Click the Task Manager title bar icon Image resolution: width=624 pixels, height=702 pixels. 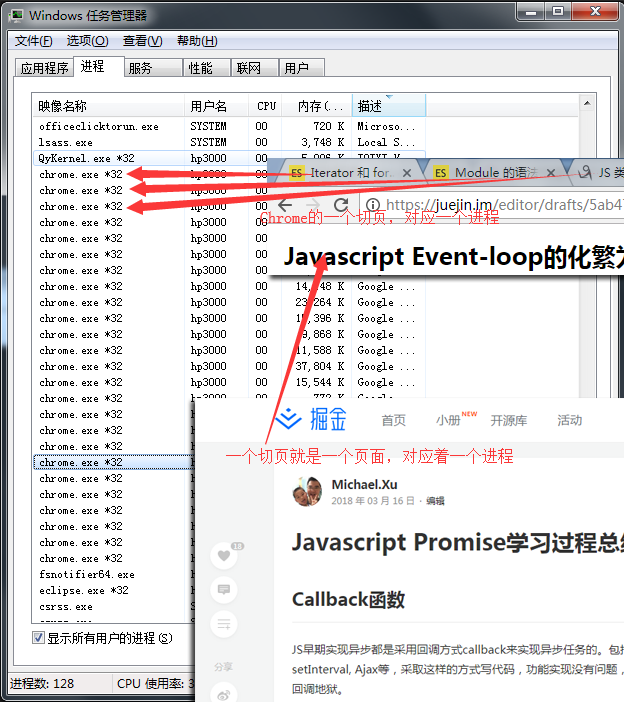pos(17,16)
